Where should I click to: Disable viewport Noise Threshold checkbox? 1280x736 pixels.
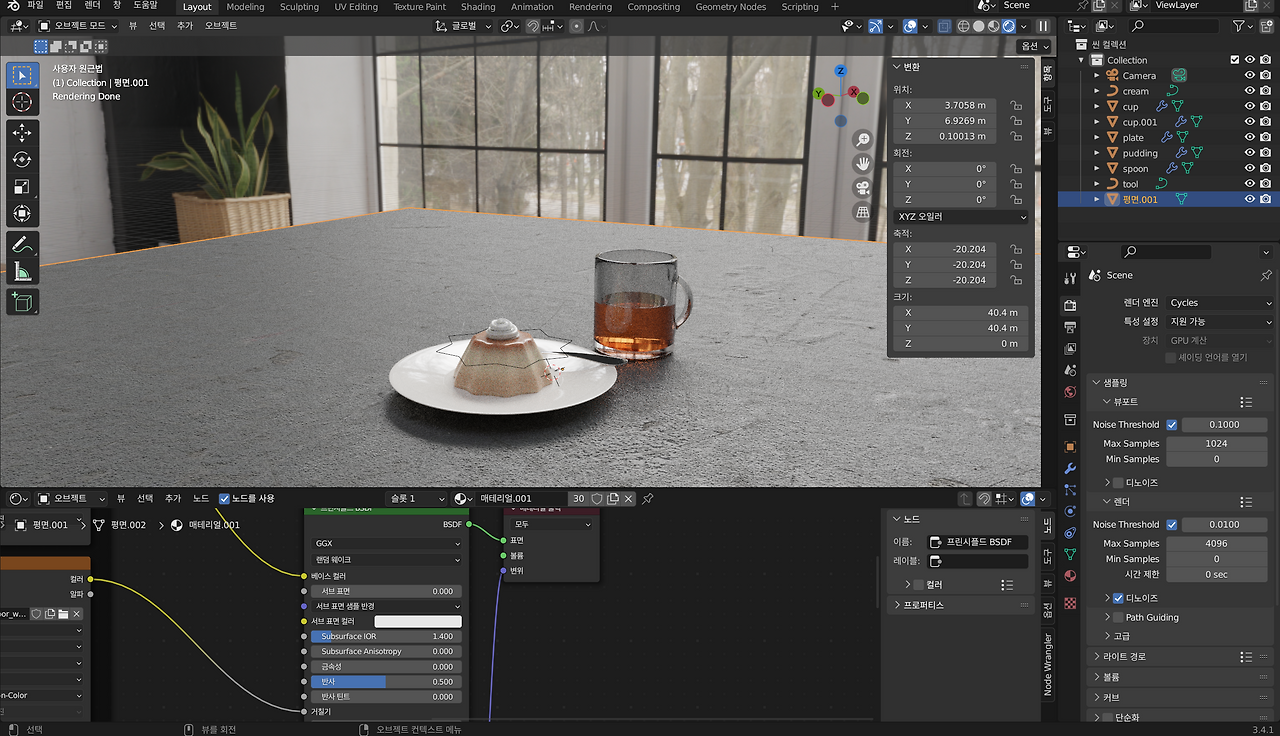point(1172,424)
